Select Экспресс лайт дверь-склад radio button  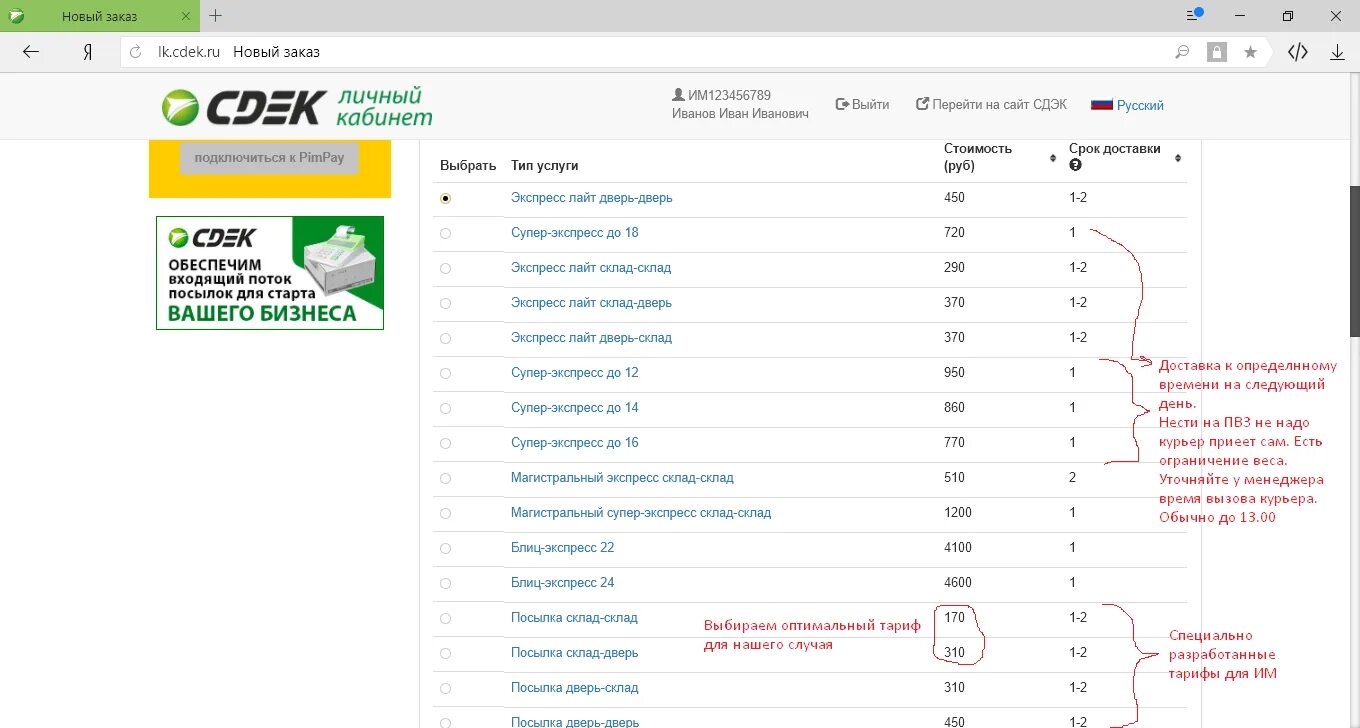(x=445, y=338)
